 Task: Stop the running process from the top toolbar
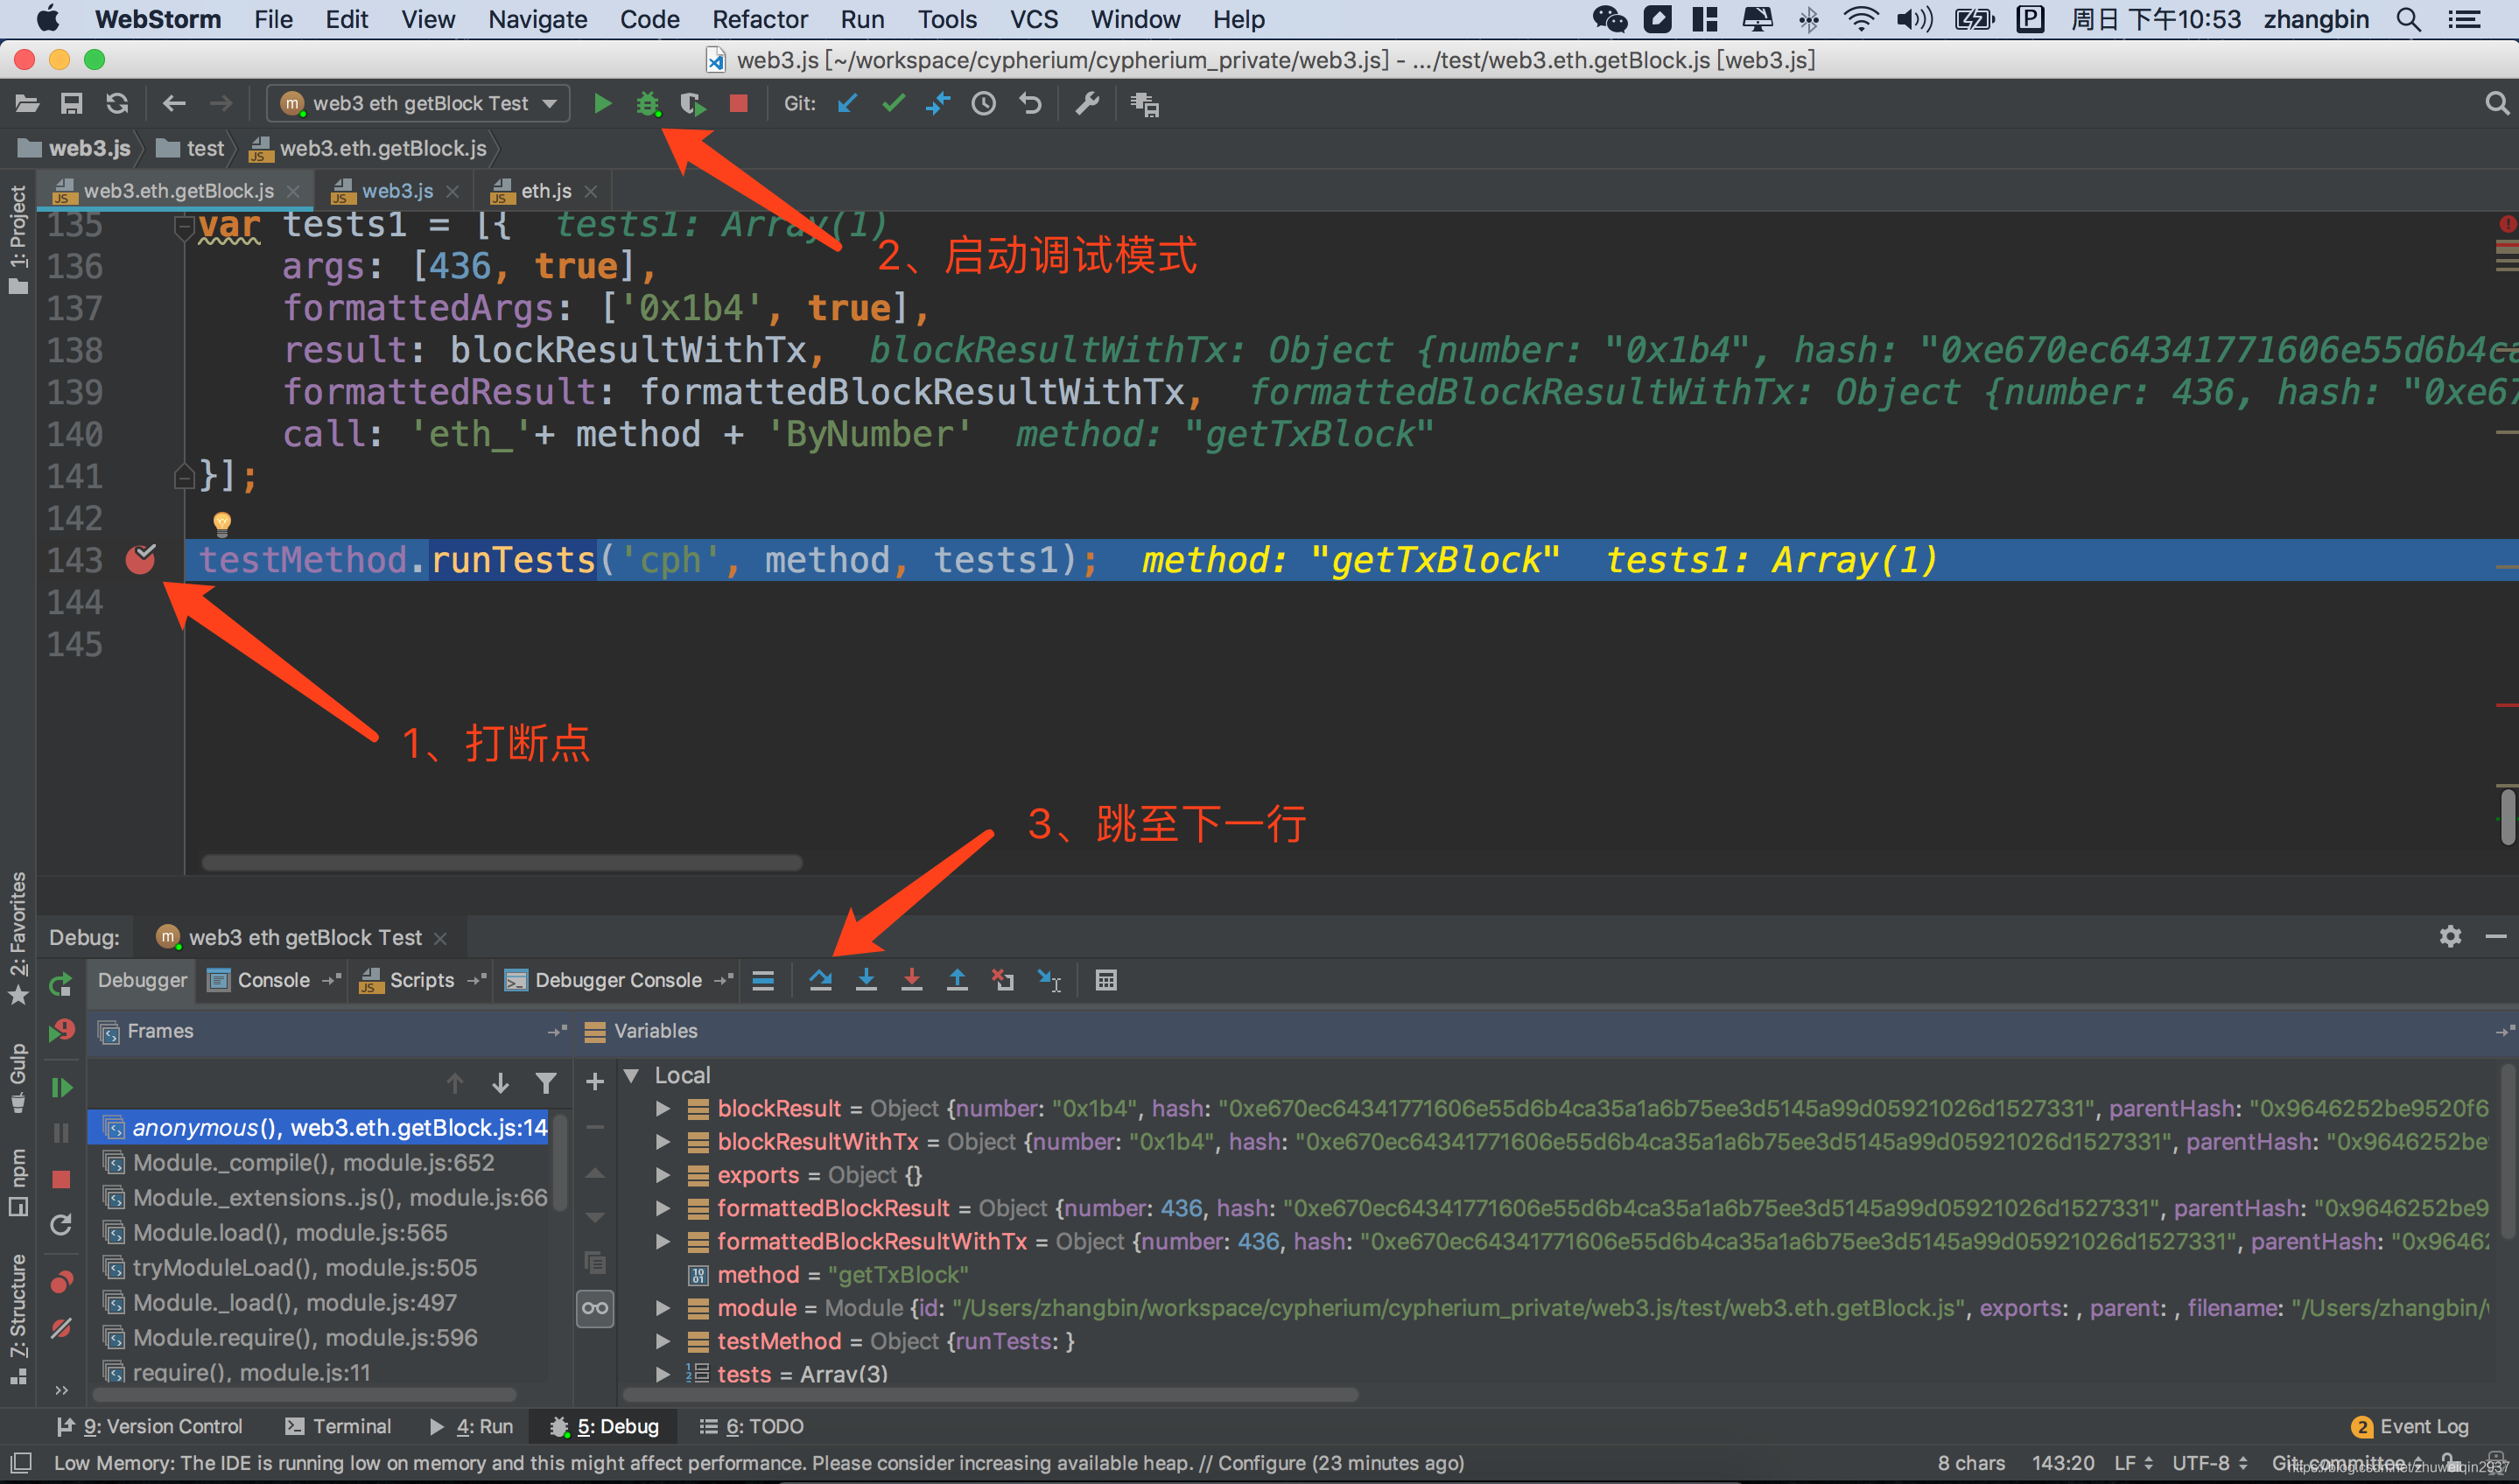(x=738, y=103)
